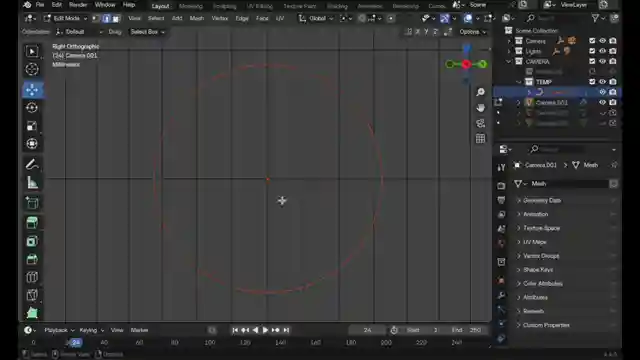The height and width of the screenshot is (360, 640).
Task: Select the Annotate tool
Action: coord(32,164)
